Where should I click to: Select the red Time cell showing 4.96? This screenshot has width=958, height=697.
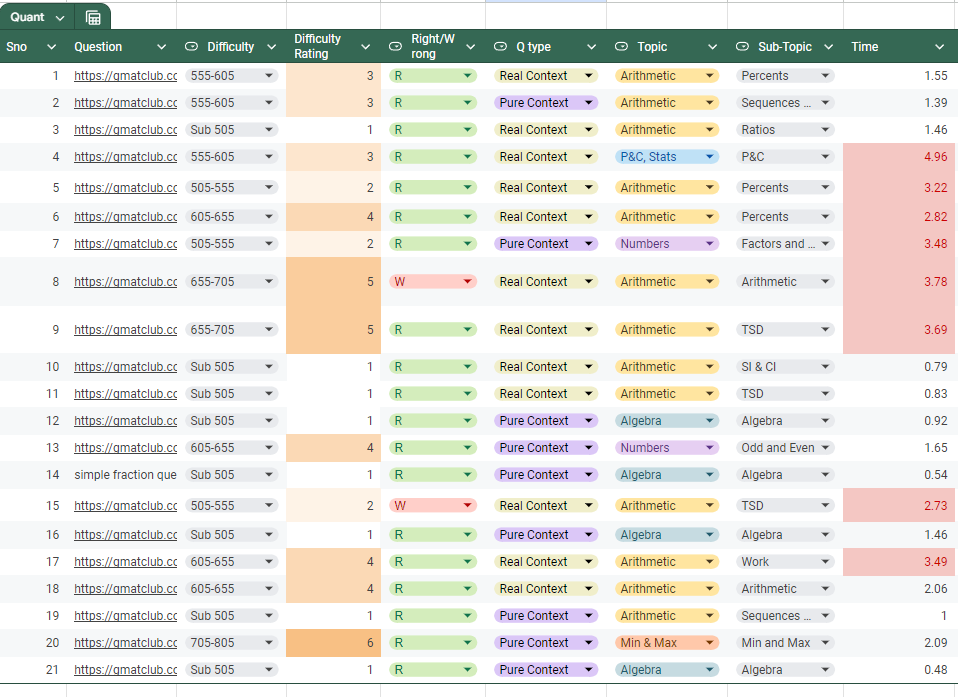coord(899,157)
